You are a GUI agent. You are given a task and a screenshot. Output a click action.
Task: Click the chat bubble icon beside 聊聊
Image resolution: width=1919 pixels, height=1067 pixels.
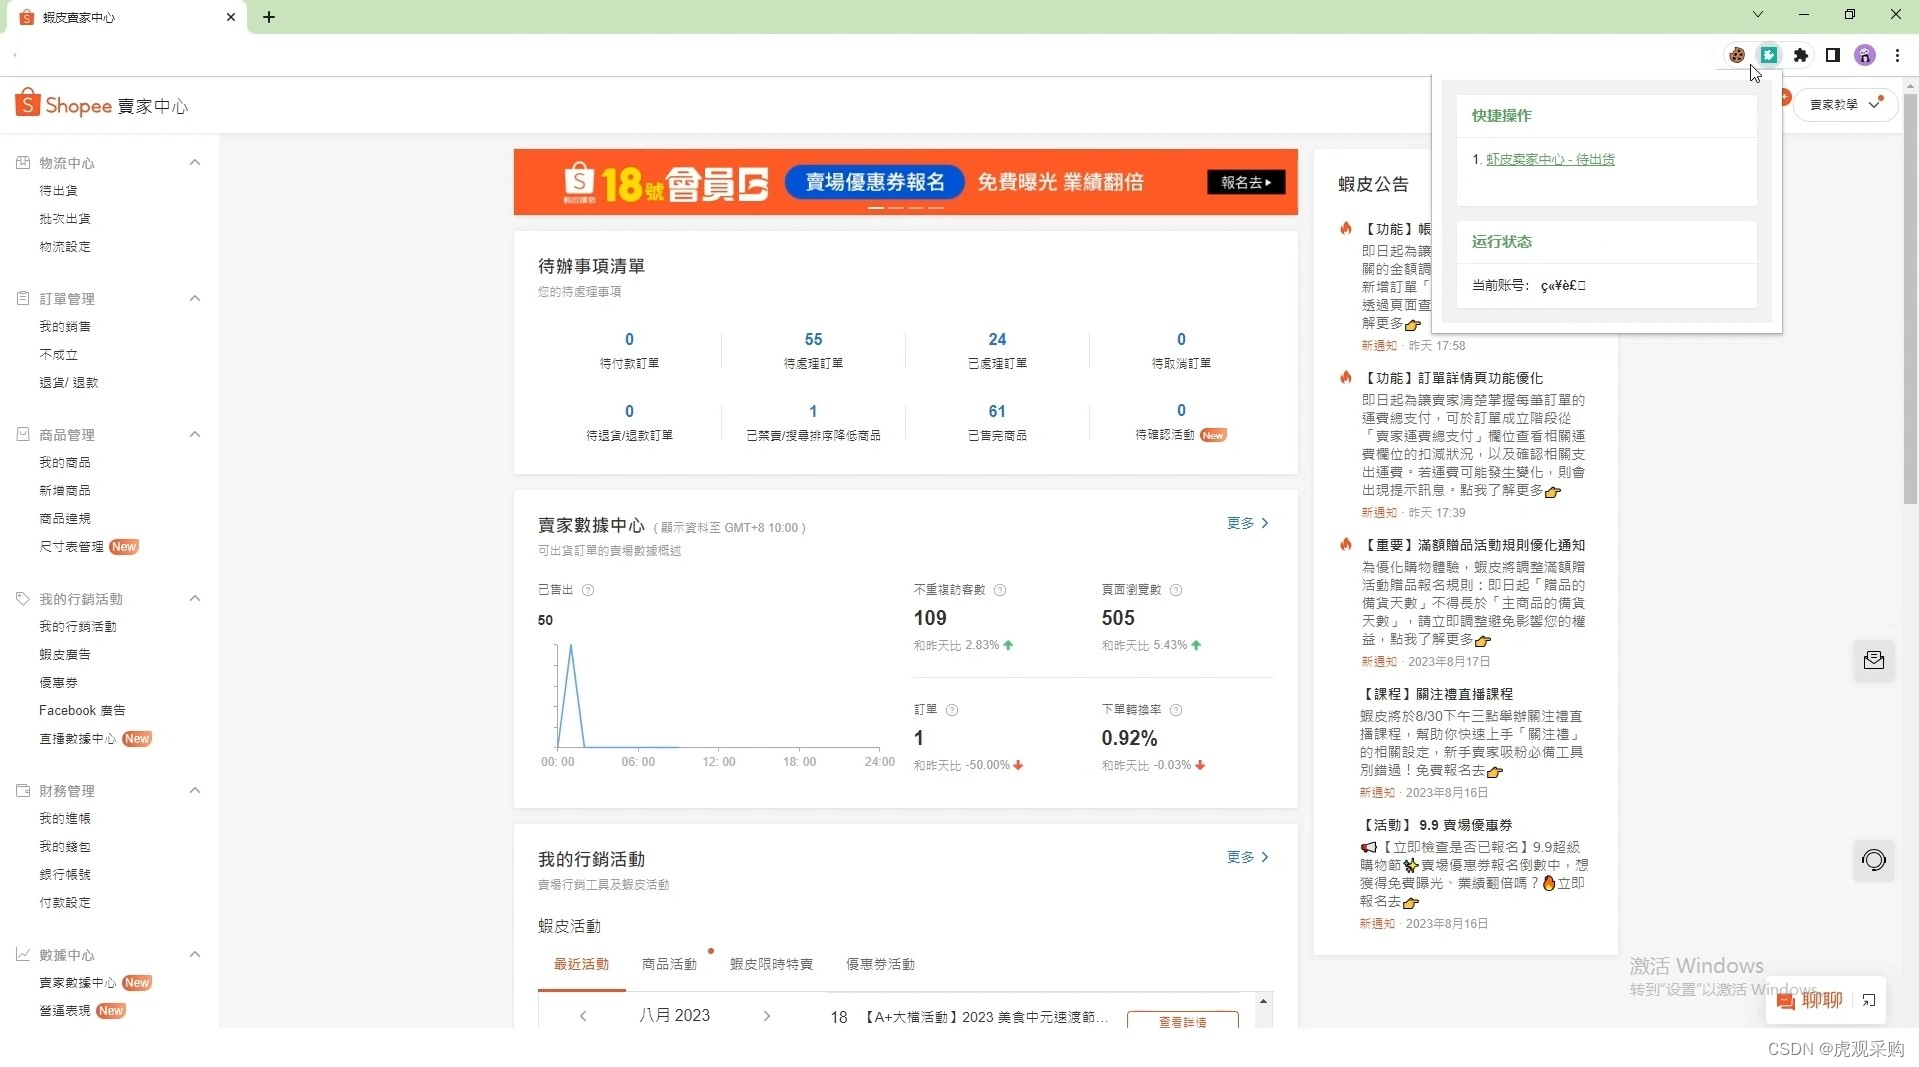[1786, 1001]
